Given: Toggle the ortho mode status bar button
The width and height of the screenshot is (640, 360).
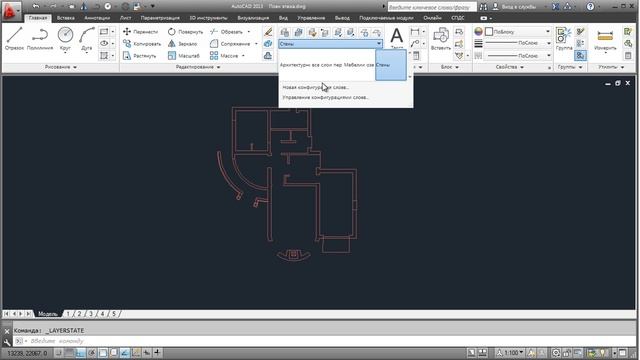Looking at the screenshot, I should (80, 353).
